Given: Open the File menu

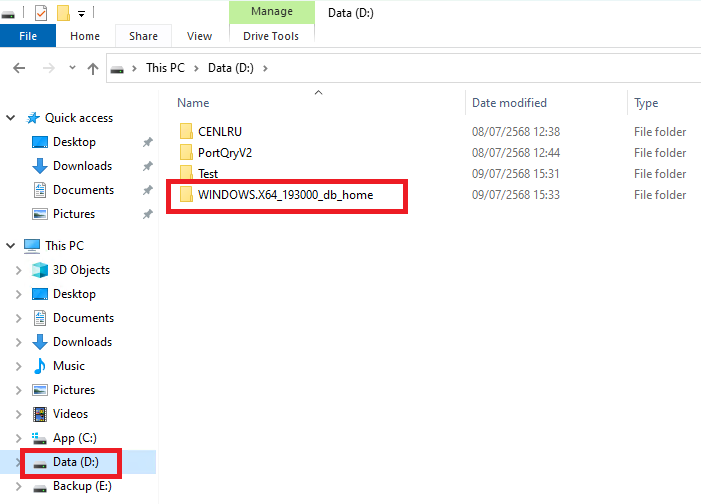Looking at the screenshot, I should [28, 36].
